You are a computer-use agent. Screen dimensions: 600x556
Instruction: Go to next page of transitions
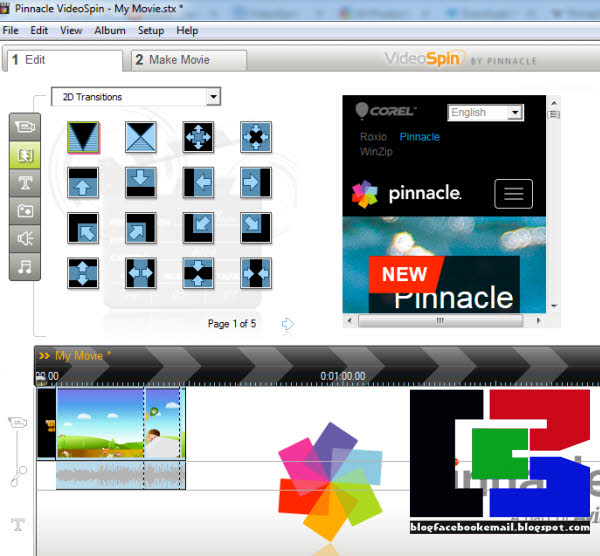[x=287, y=324]
